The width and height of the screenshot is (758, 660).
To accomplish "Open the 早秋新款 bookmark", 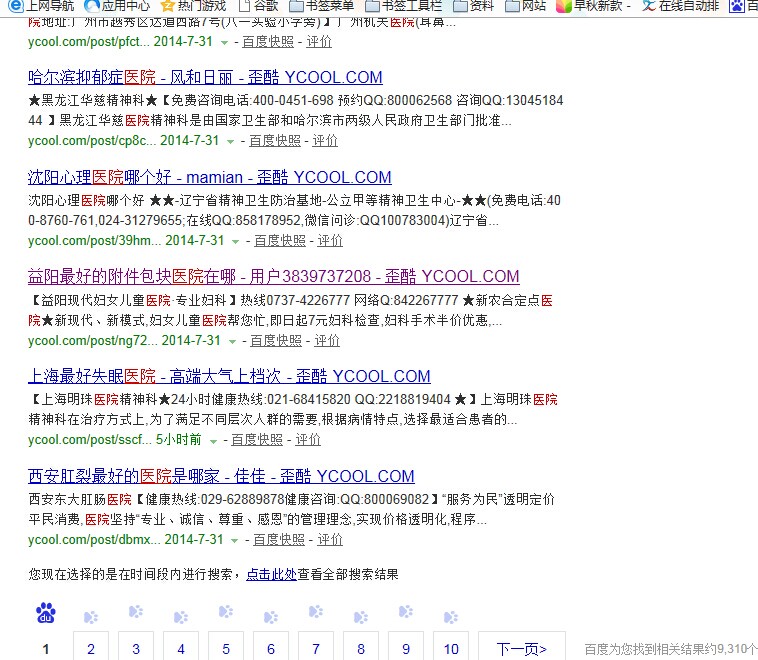I will [x=594, y=6].
